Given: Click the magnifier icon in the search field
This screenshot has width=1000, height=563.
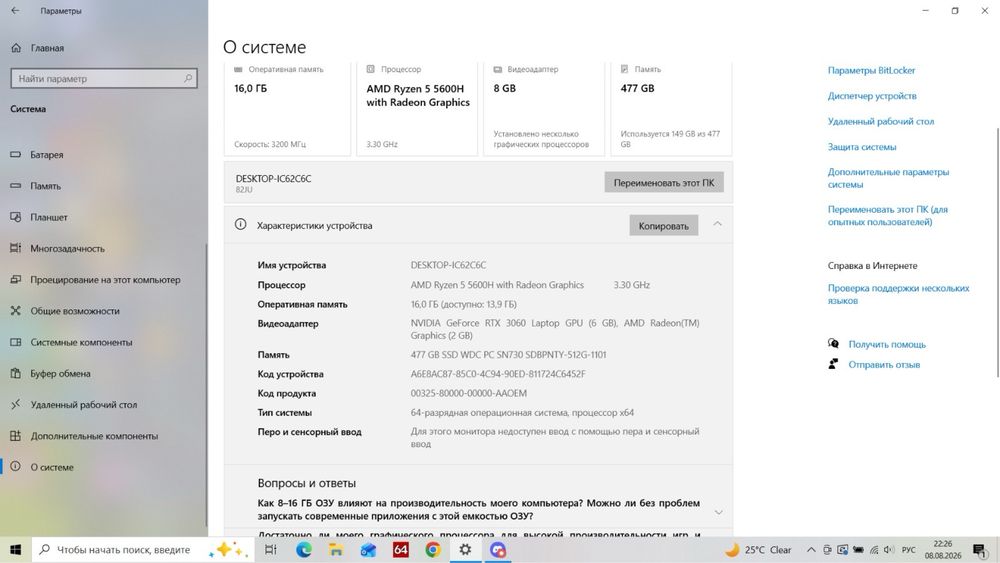Looking at the screenshot, I should tap(188, 78).
